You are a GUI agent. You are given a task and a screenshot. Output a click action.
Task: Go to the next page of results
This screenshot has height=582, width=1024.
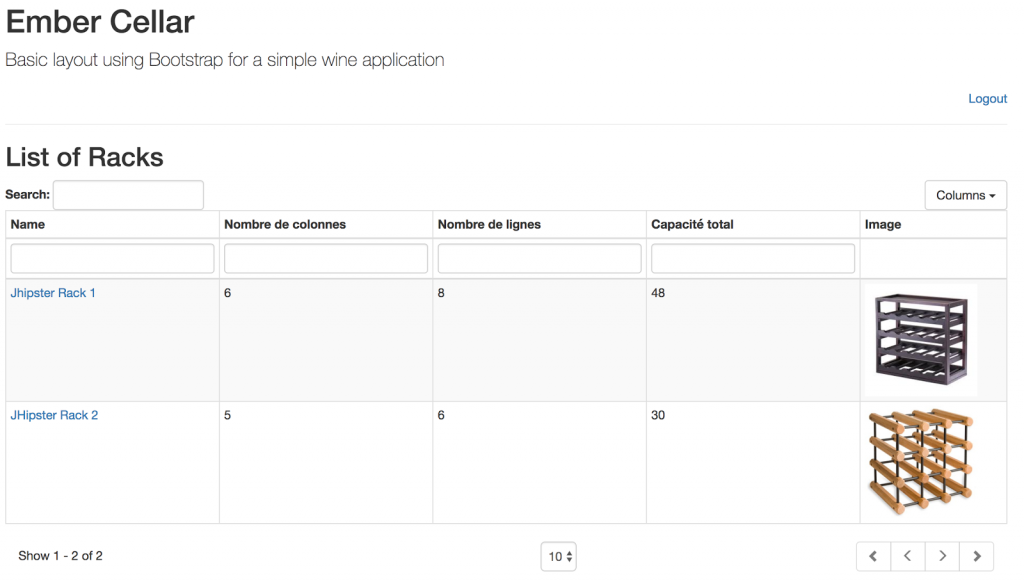(942, 556)
